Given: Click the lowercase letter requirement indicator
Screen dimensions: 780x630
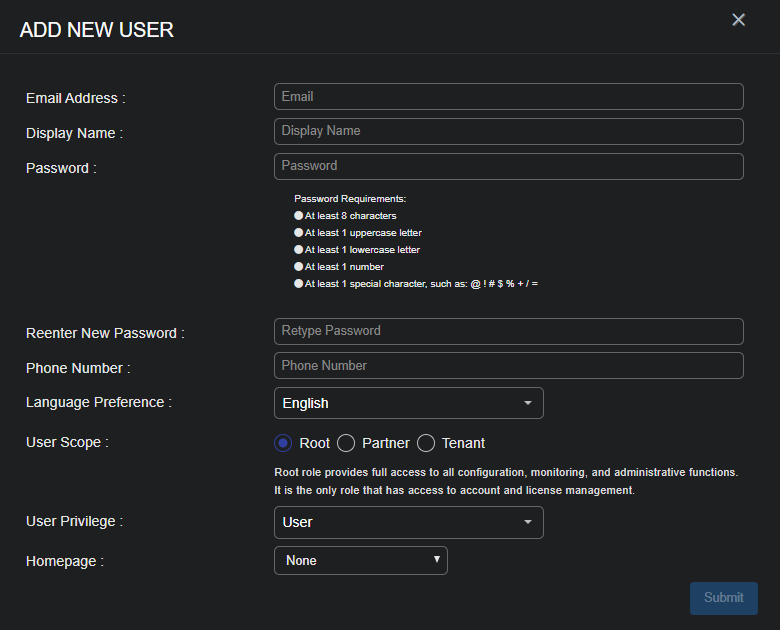Looking at the screenshot, I should click(x=298, y=250).
